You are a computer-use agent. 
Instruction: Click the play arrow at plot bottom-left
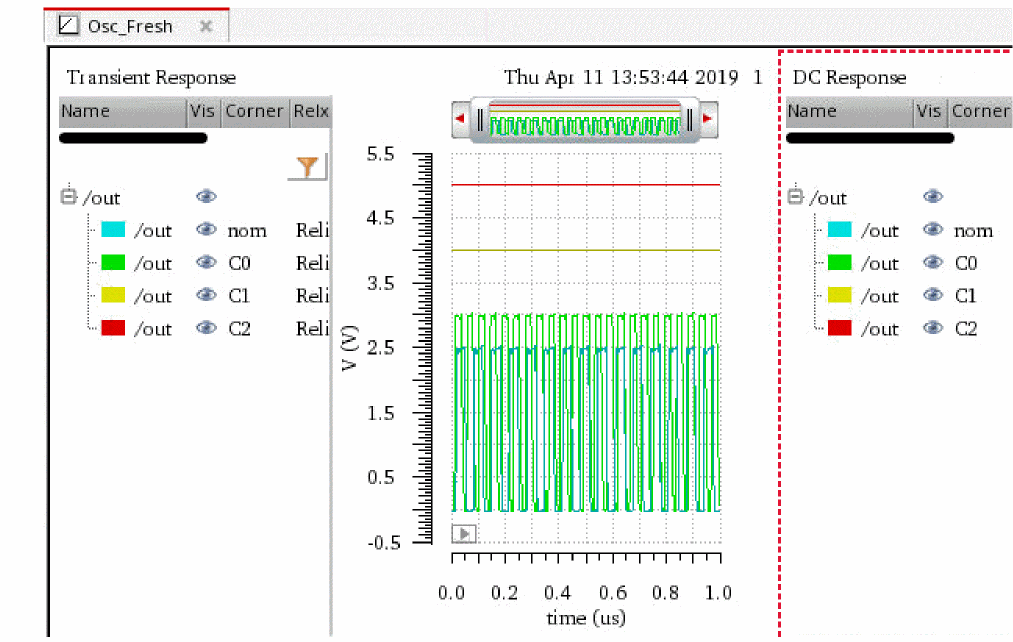(463, 534)
